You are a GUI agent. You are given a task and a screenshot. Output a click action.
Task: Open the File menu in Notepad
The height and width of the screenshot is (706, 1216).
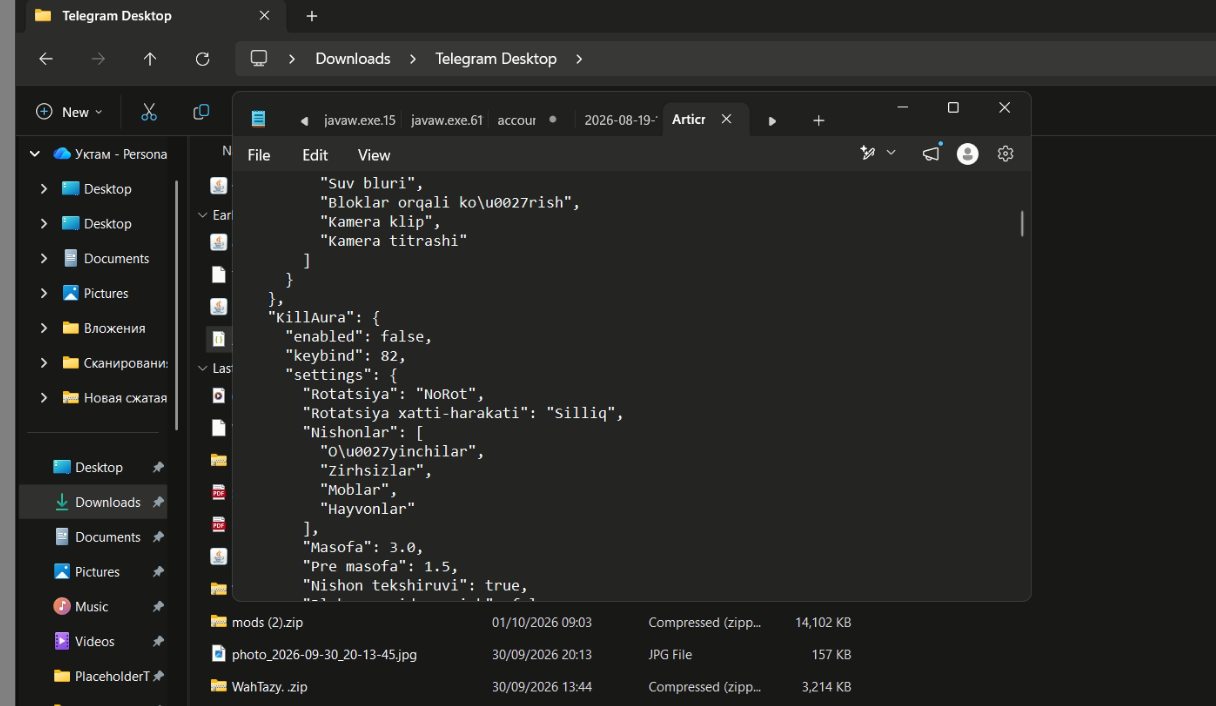(x=259, y=155)
